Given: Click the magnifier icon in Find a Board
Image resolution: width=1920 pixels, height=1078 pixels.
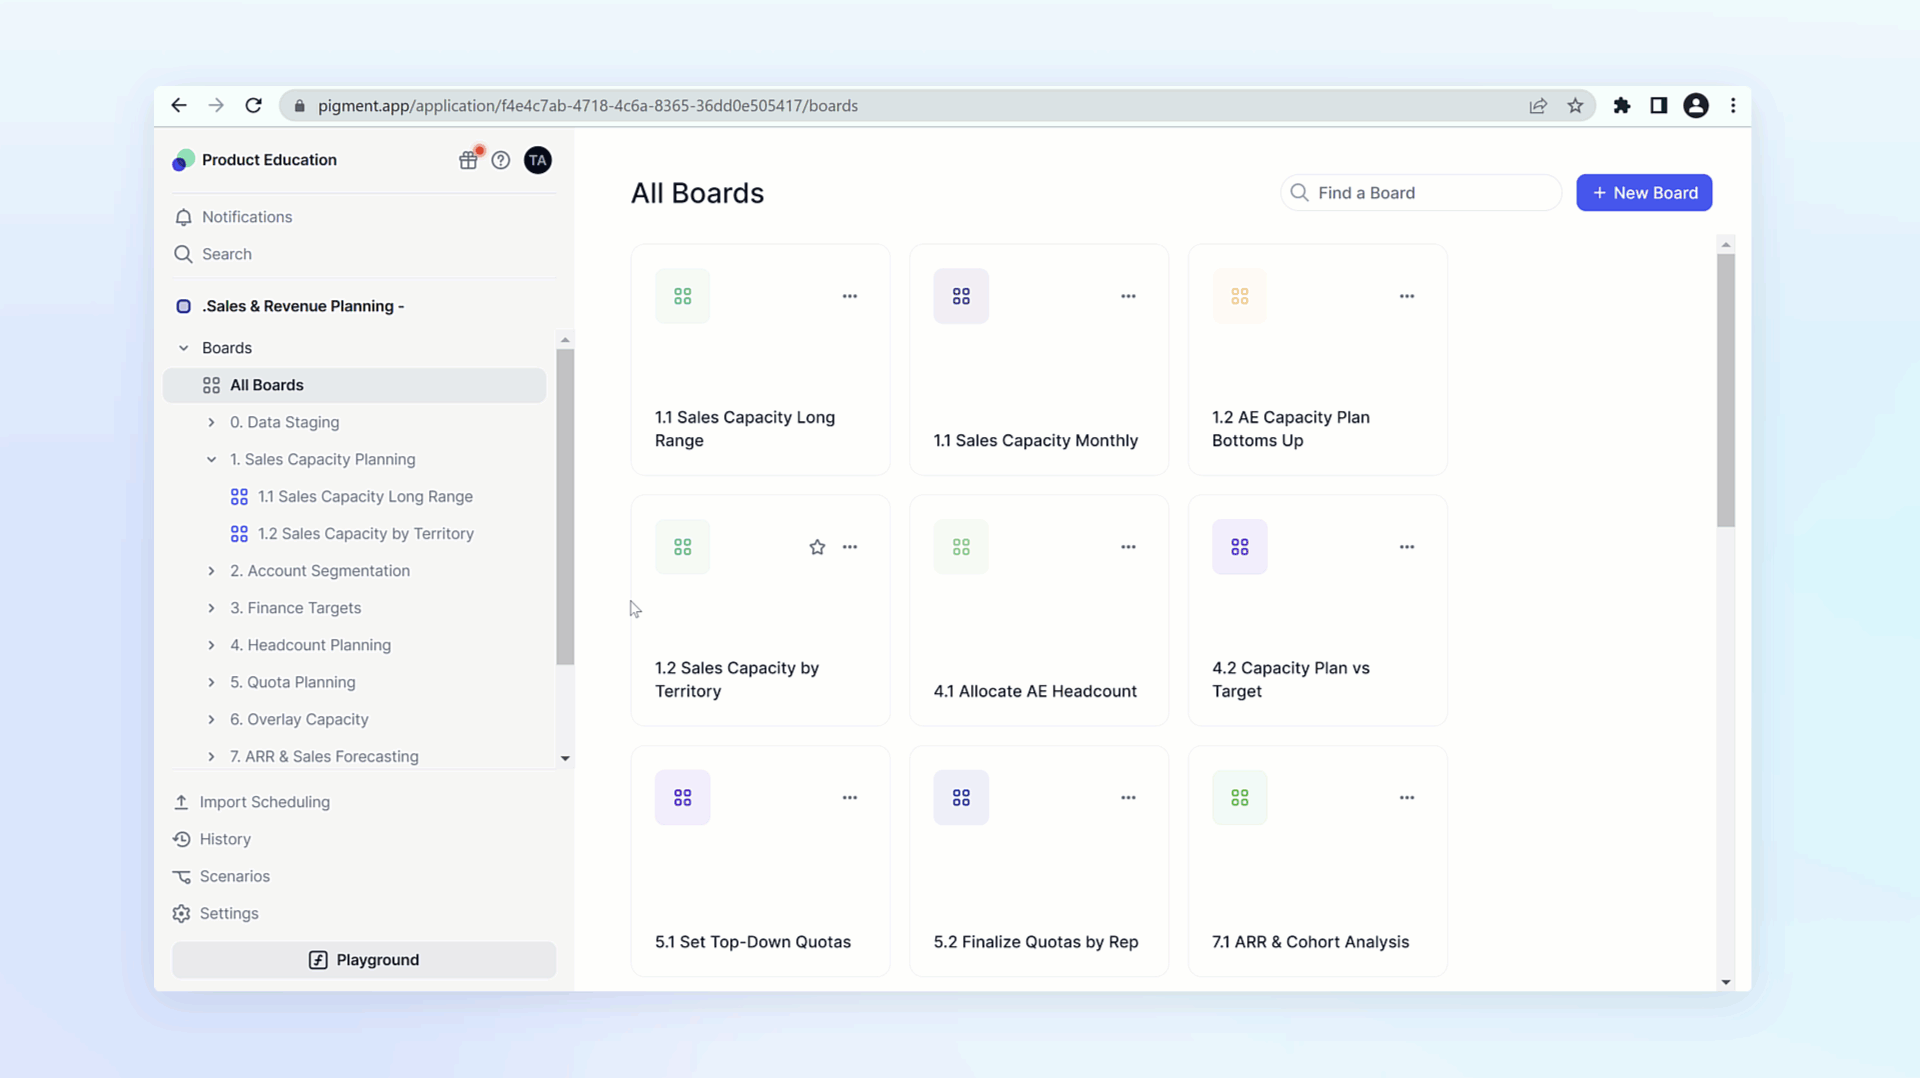Looking at the screenshot, I should point(1299,193).
